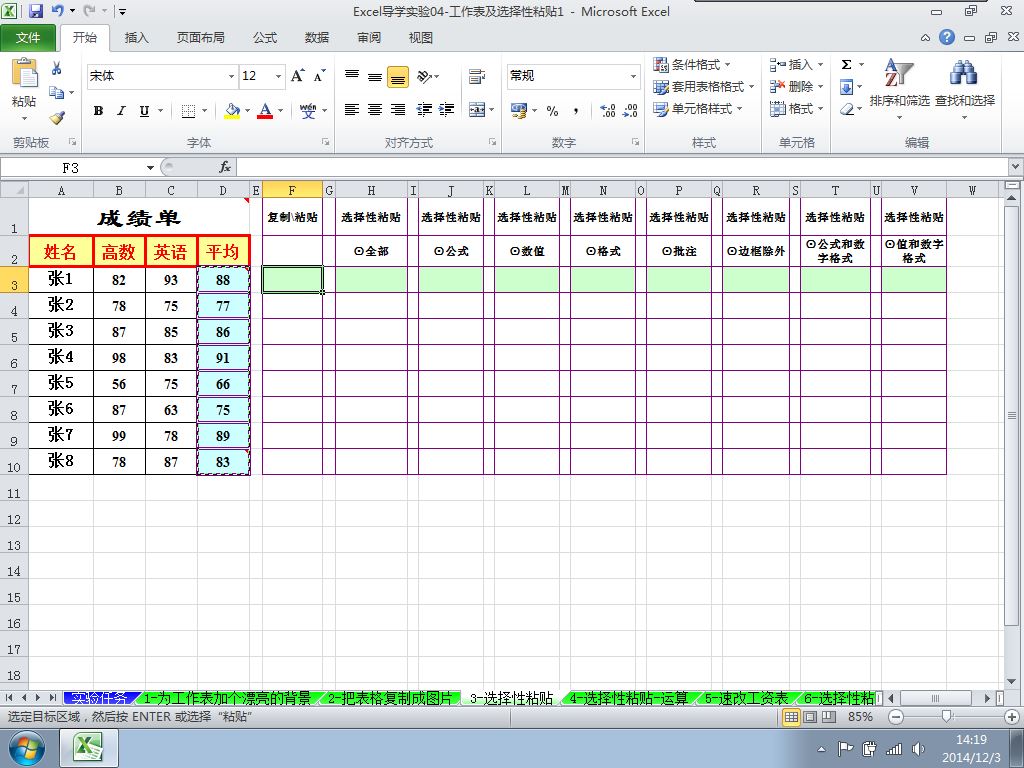Align text to top of cell
Image resolution: width=1024 pixels, height=768 pixels.
pyautogui.click(x=352, y=76)
